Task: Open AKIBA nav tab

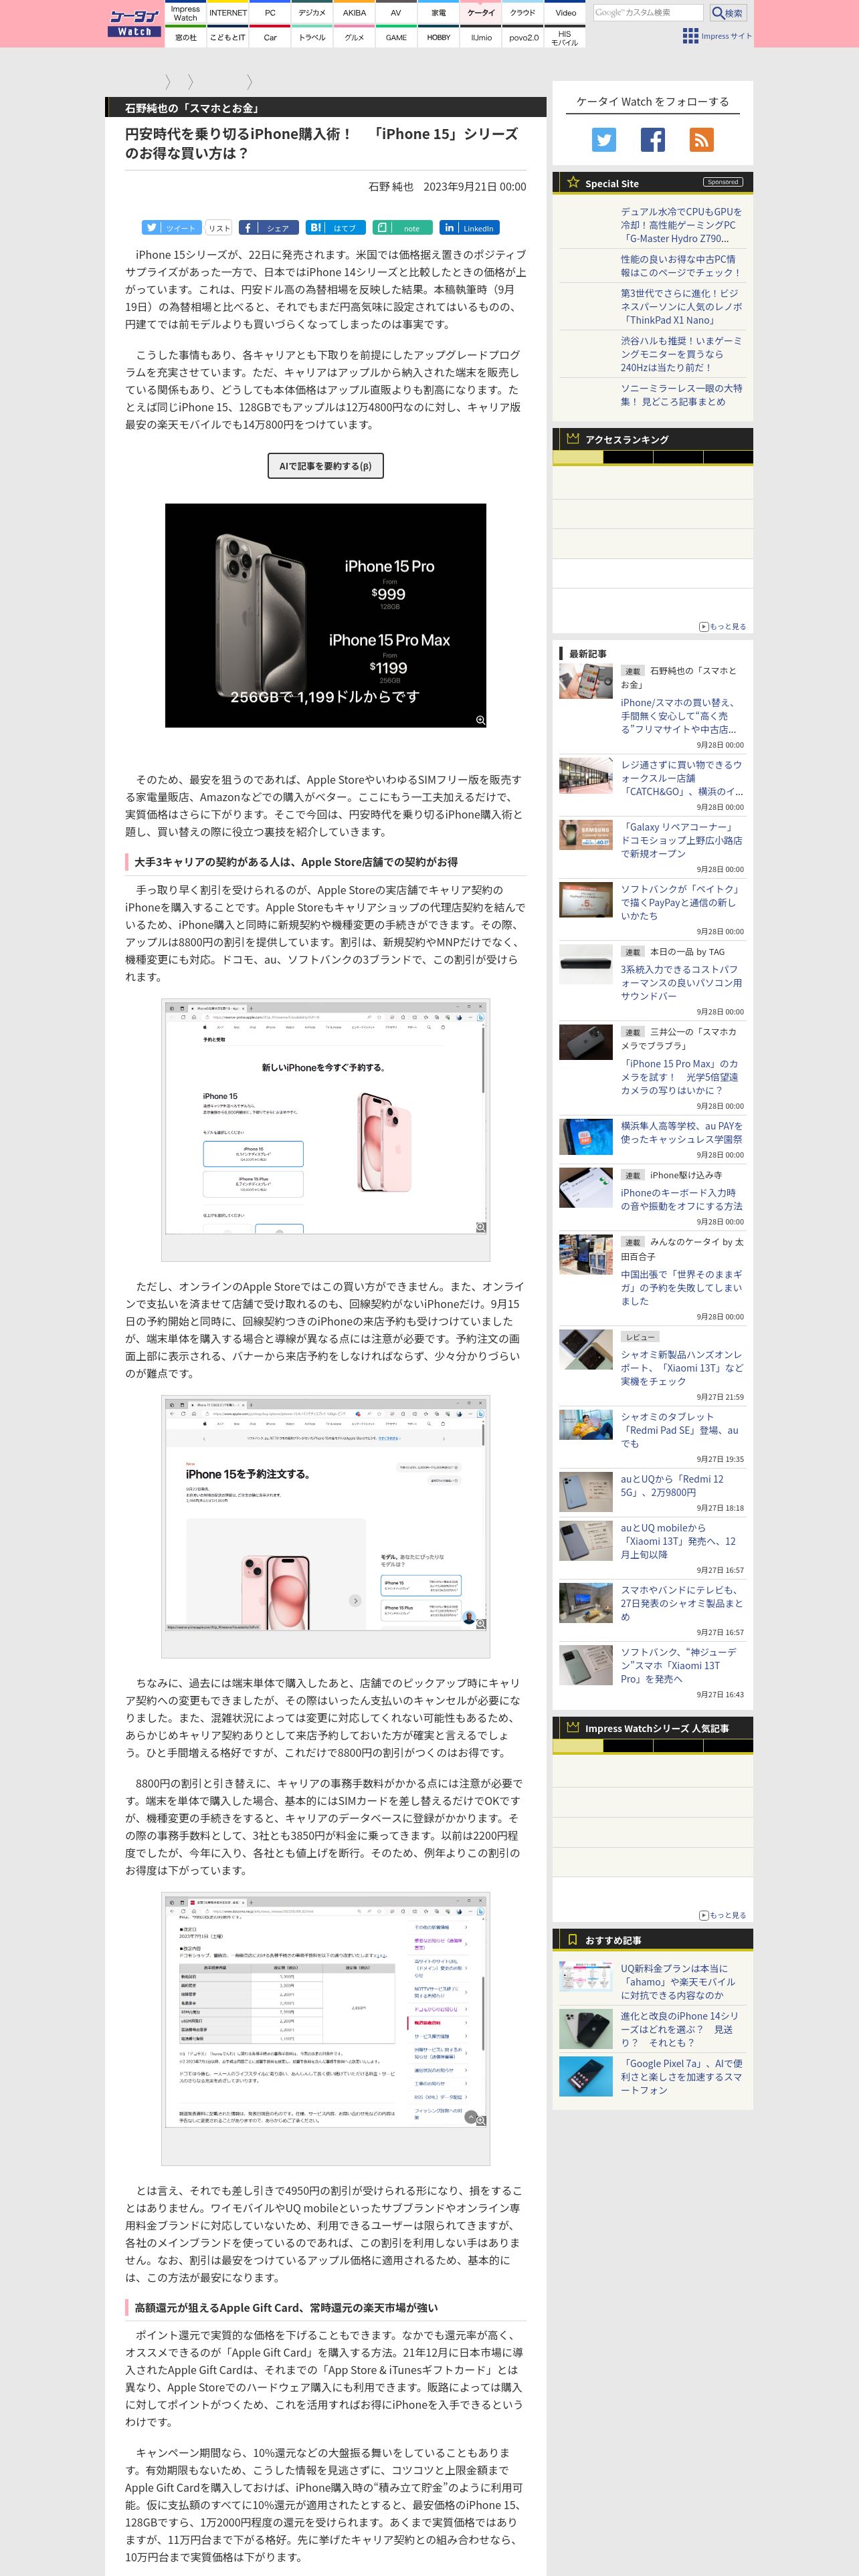Action: point(354,13)
